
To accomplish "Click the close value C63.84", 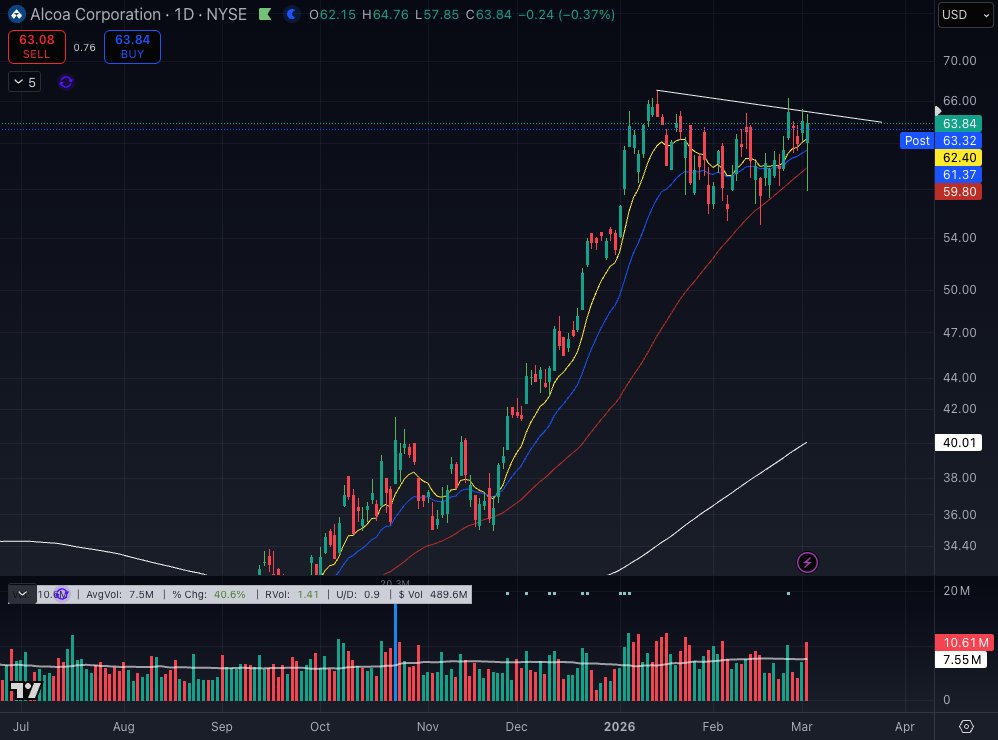I will (x=488, y=15).
